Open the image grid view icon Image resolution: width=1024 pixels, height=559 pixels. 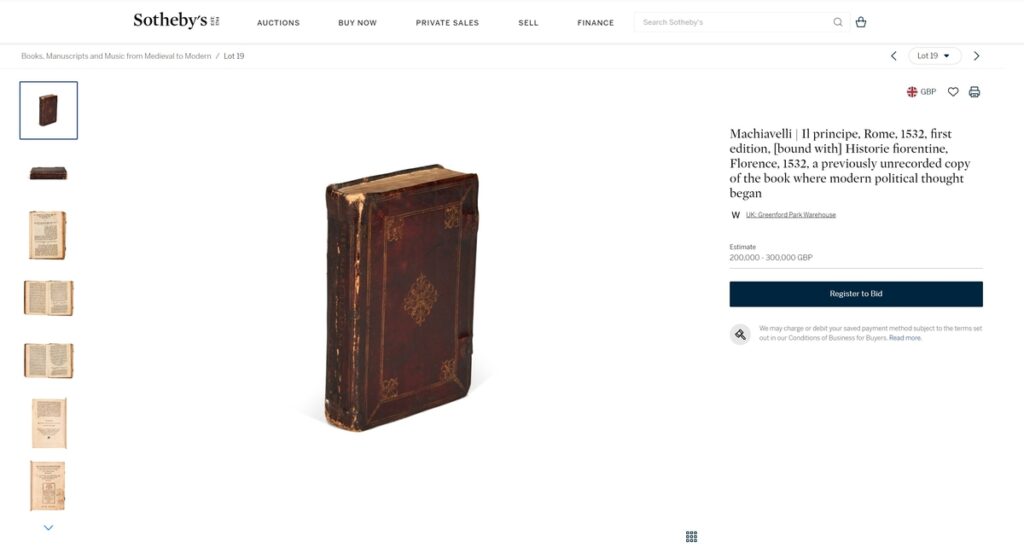(692, 537)
